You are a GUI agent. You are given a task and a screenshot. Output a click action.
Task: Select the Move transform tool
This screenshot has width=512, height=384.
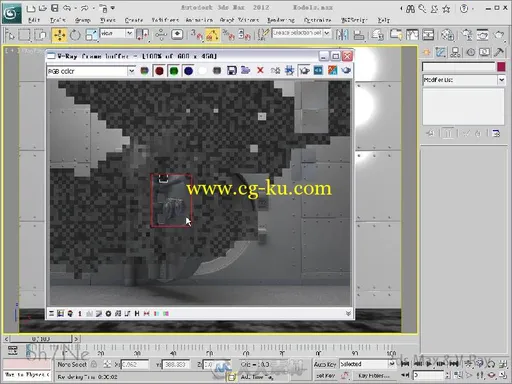coord(59,35)
